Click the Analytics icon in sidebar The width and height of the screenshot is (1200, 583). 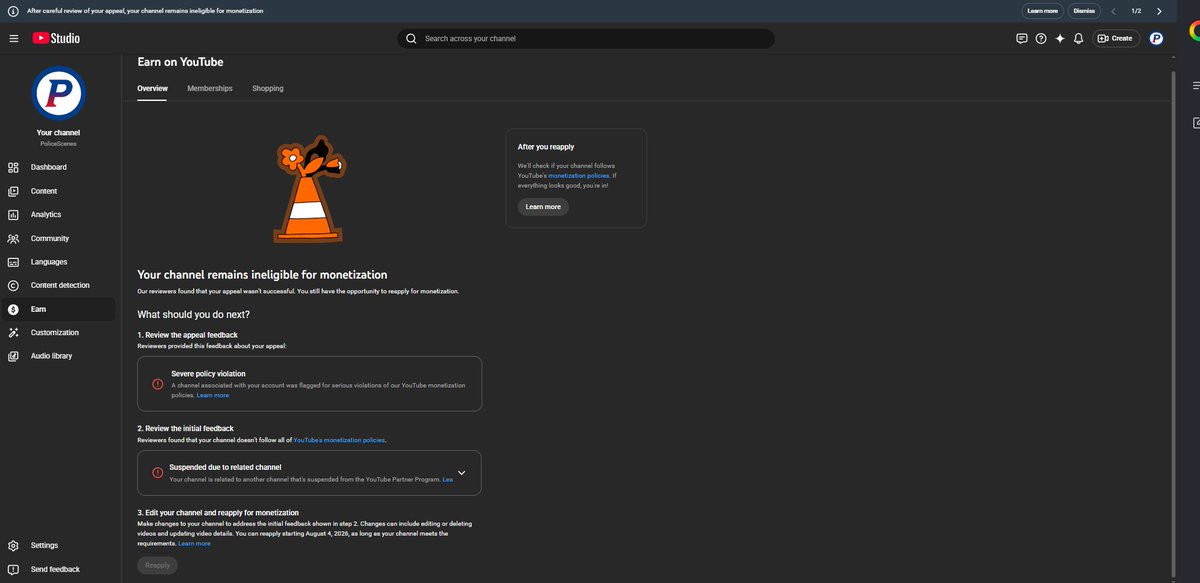(x=13, y=215)
